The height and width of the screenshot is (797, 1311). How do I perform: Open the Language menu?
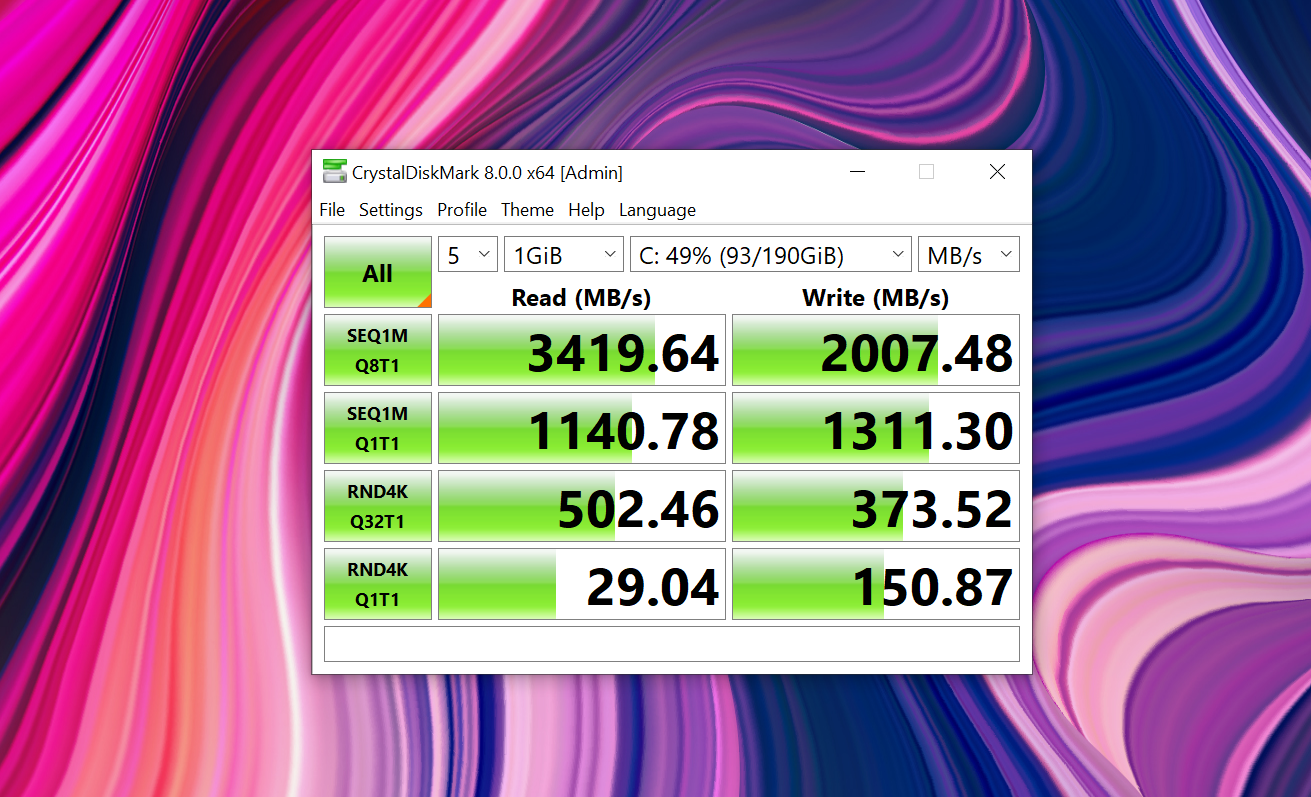pos(657,210)
